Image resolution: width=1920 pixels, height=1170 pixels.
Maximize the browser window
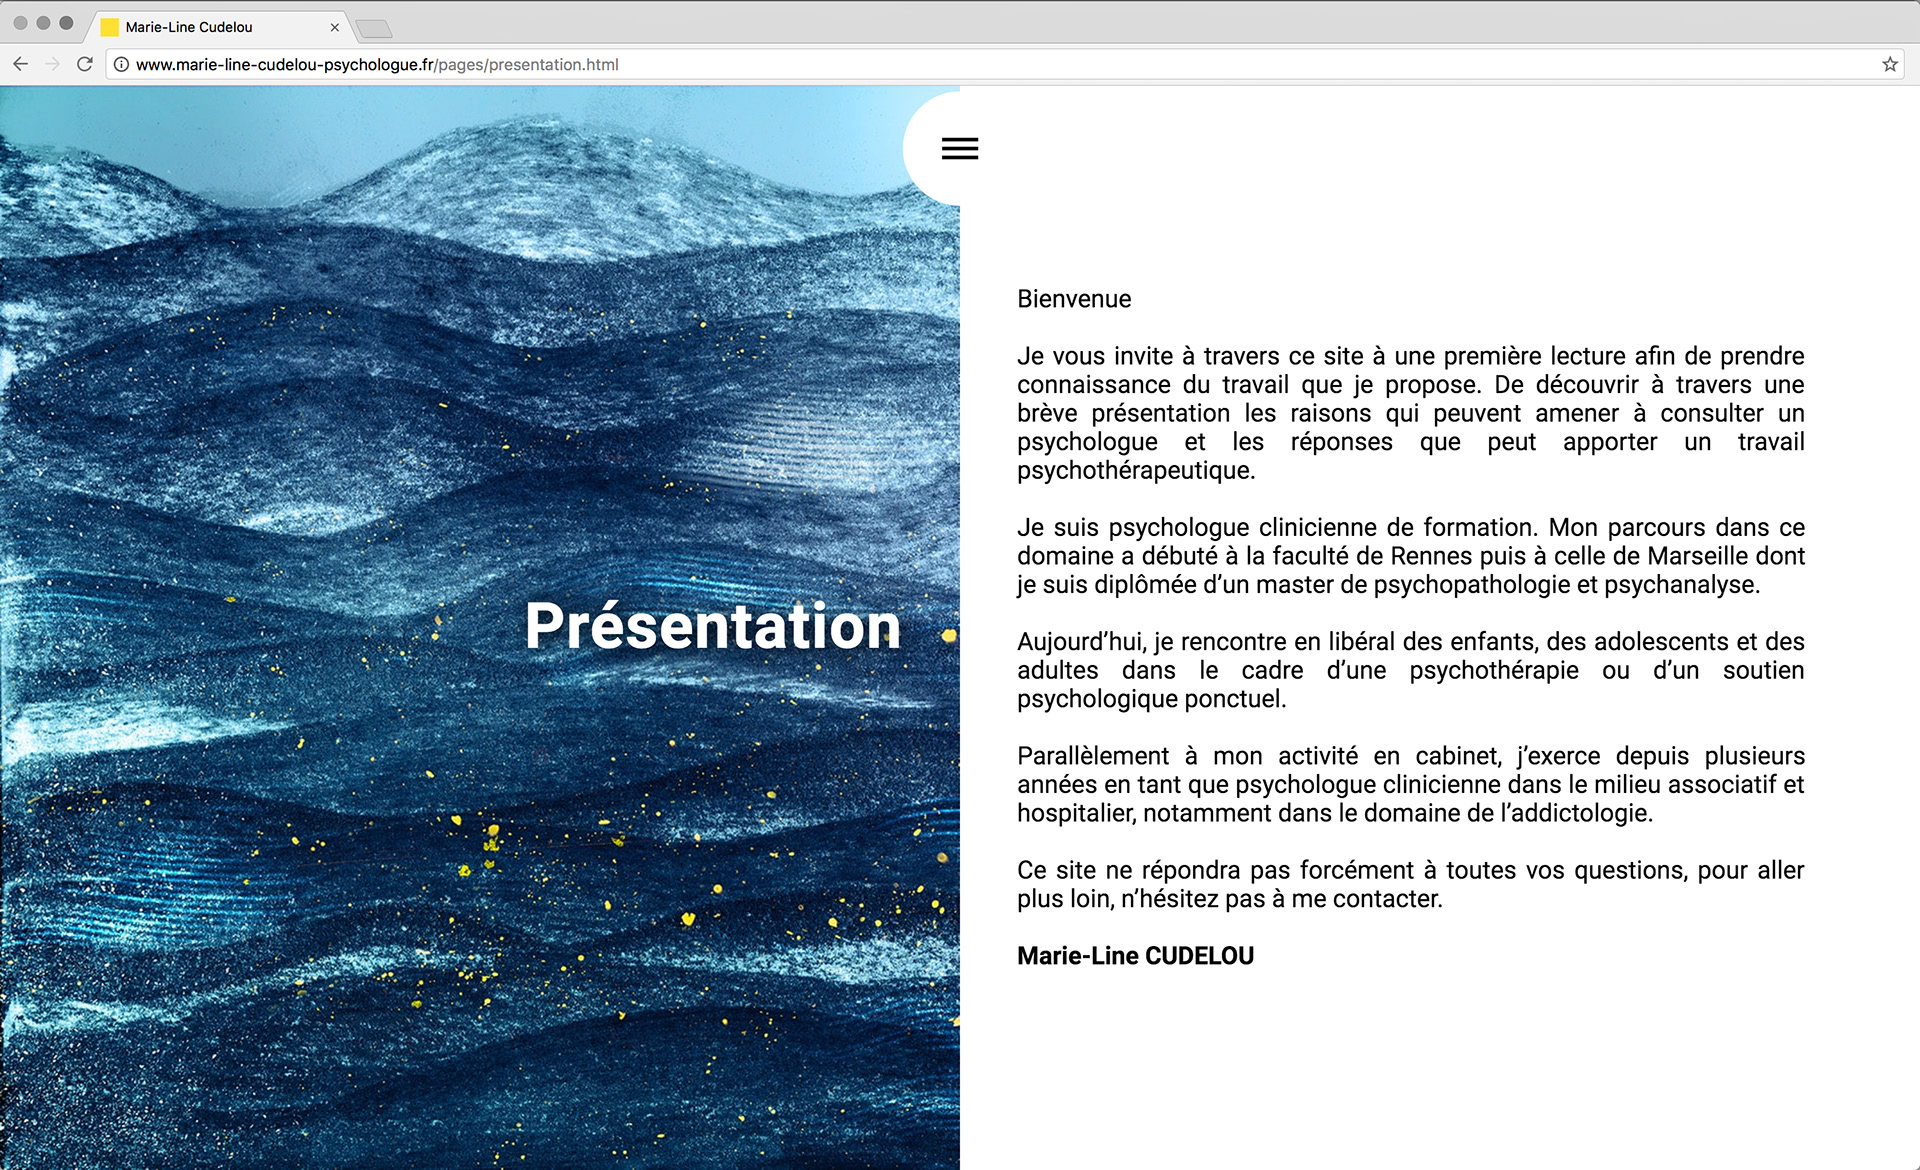click(x=66, y=22)
